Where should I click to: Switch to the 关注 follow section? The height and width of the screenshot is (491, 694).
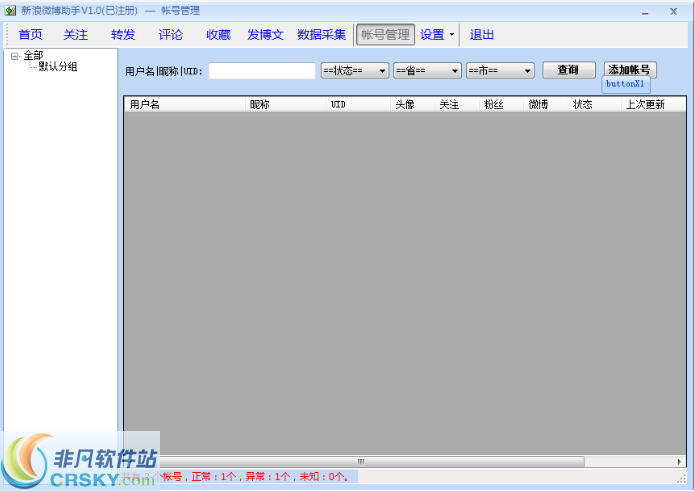[x=76, y=35]
